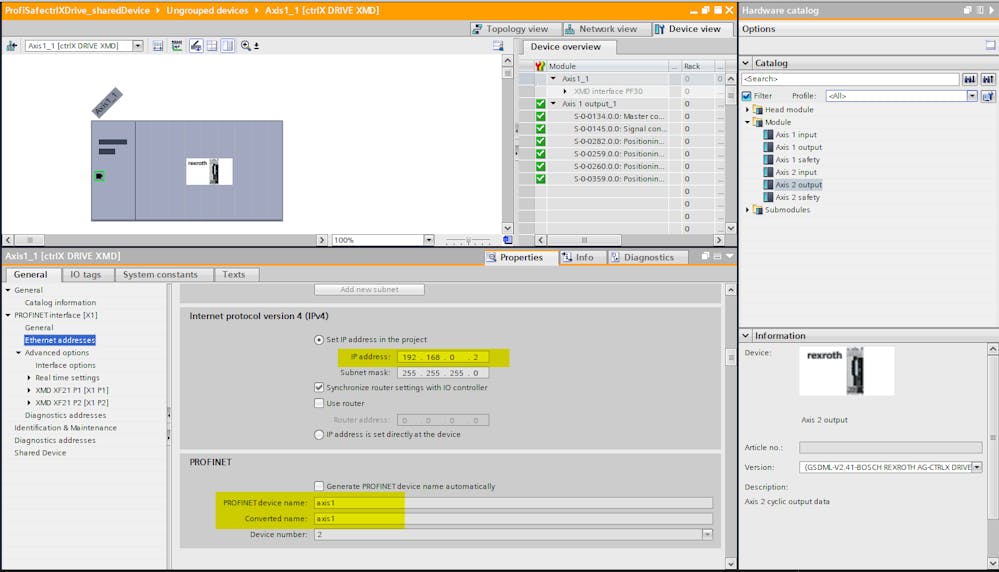Viewport: 999px width, 572px height.
Task: Select Catalog information in the properties tree
Action: (61, 303)
